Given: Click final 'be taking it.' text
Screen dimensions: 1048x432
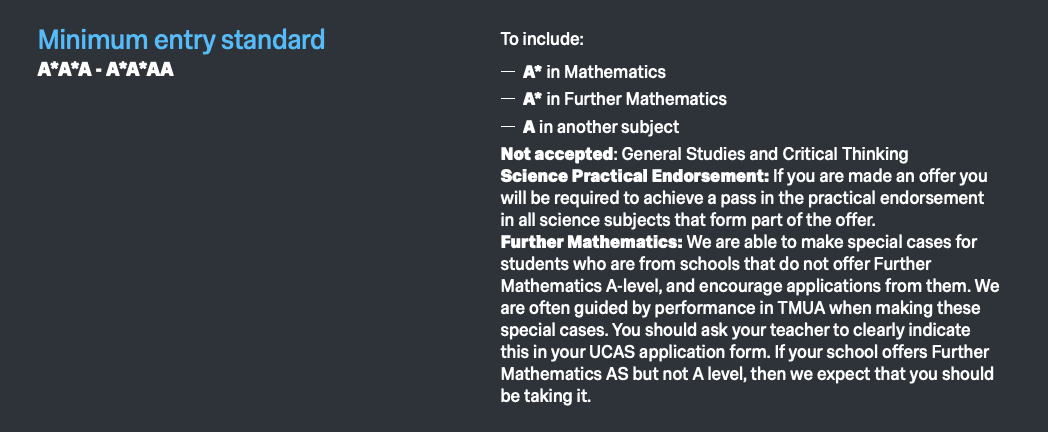Looking at the screenshot, I should coord(546,396).
